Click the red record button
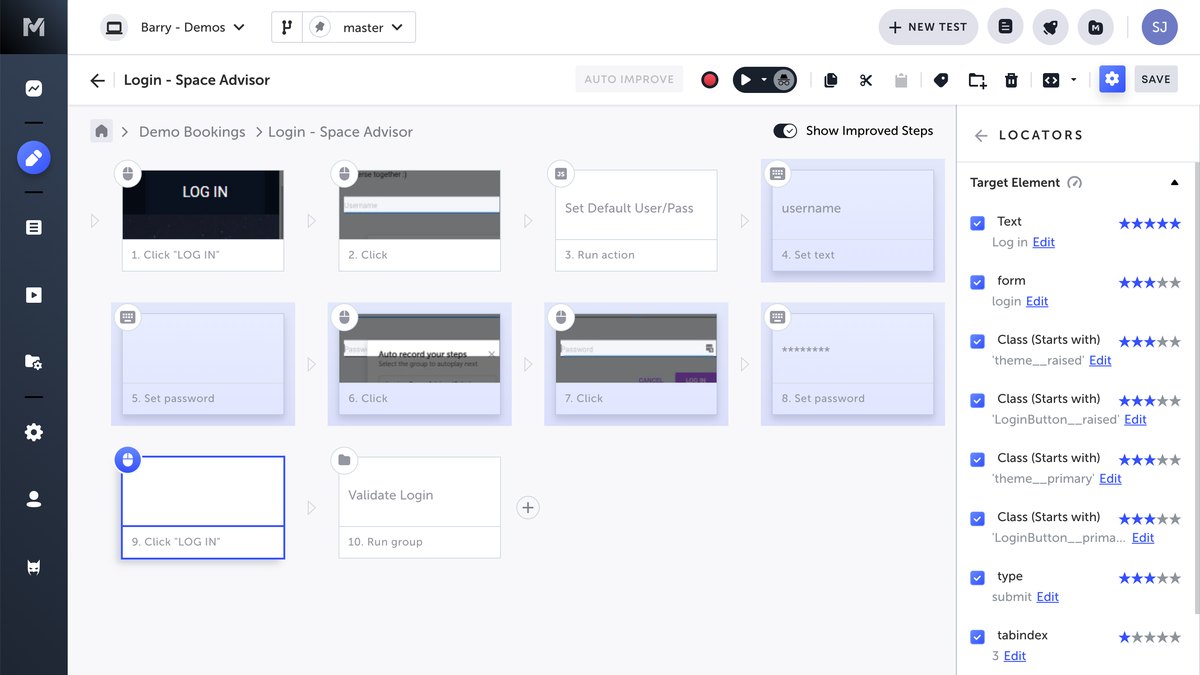Viewport: 1200px width, 675px height. coord(710,80)
